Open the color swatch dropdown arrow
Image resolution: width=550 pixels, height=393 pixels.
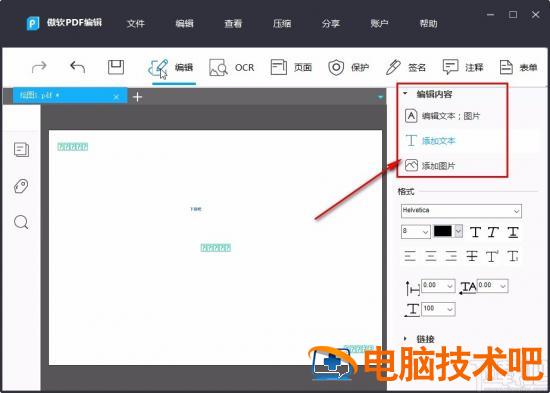459,231
